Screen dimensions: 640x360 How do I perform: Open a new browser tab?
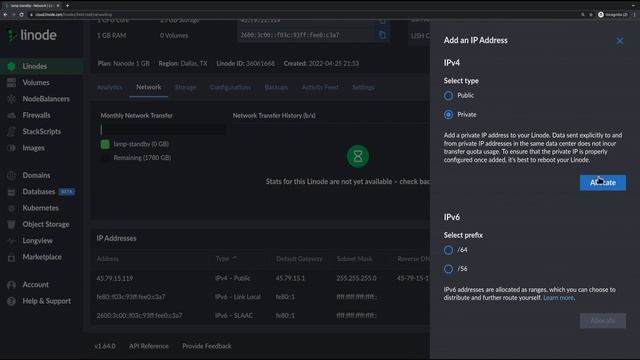point(67,5)
